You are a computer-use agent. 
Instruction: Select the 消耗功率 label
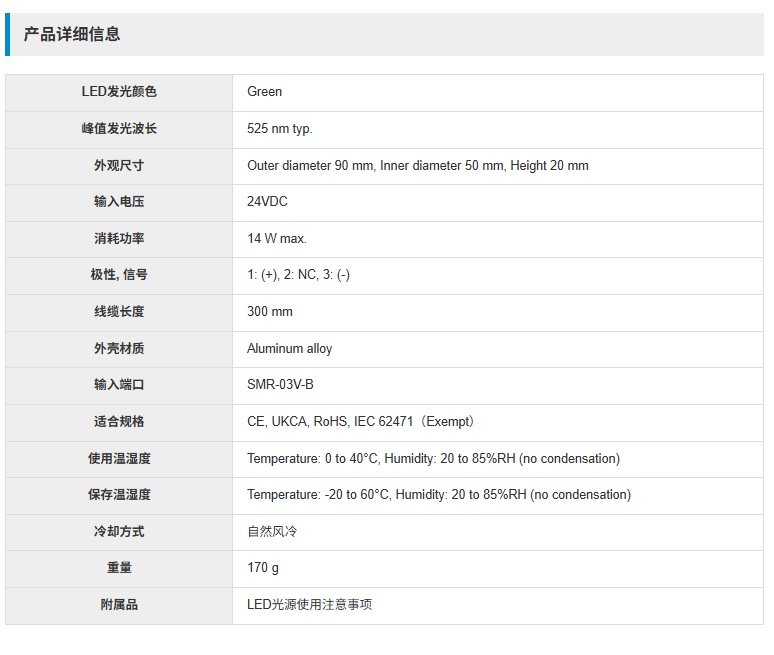119,239
